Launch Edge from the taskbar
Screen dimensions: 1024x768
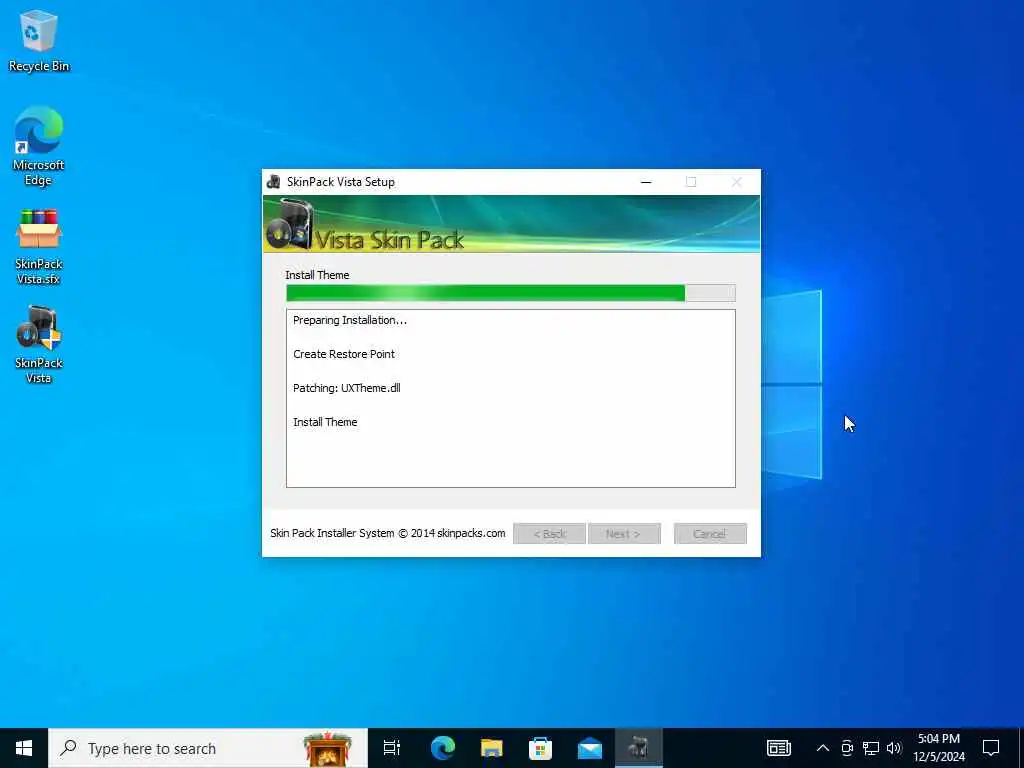[x=442, y=748]
